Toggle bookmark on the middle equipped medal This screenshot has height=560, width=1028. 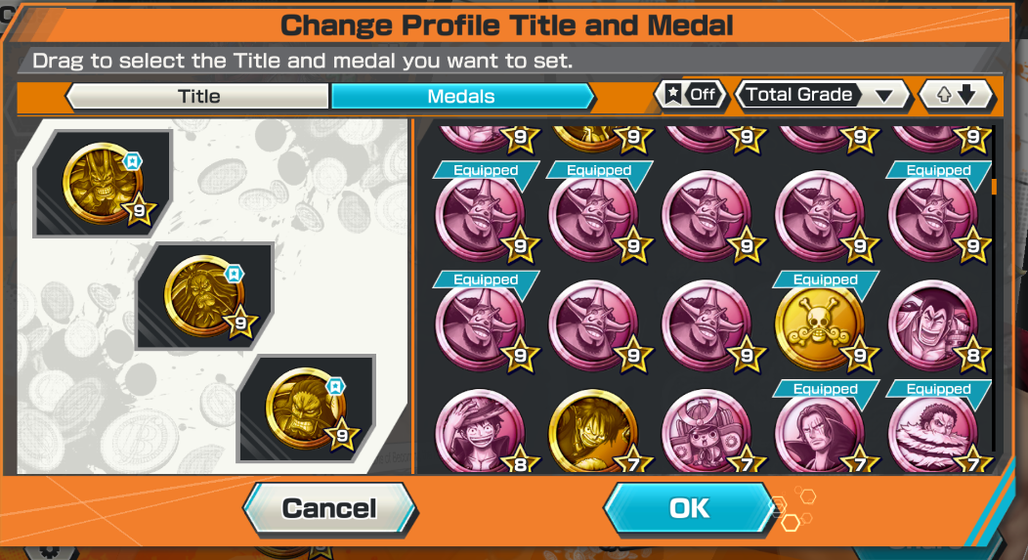tap(234, 273)
